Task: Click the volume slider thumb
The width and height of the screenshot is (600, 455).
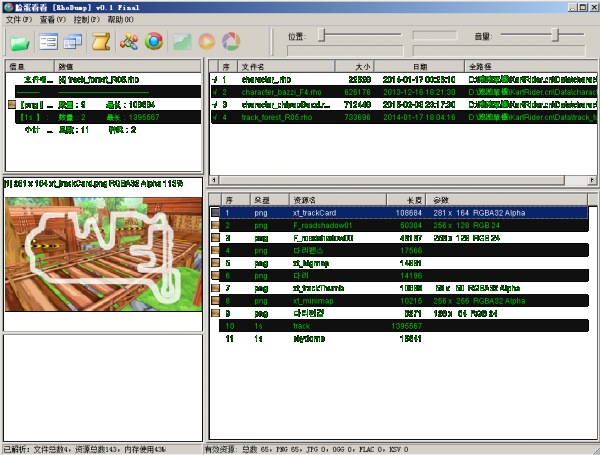Action: [x=555, y=35]
